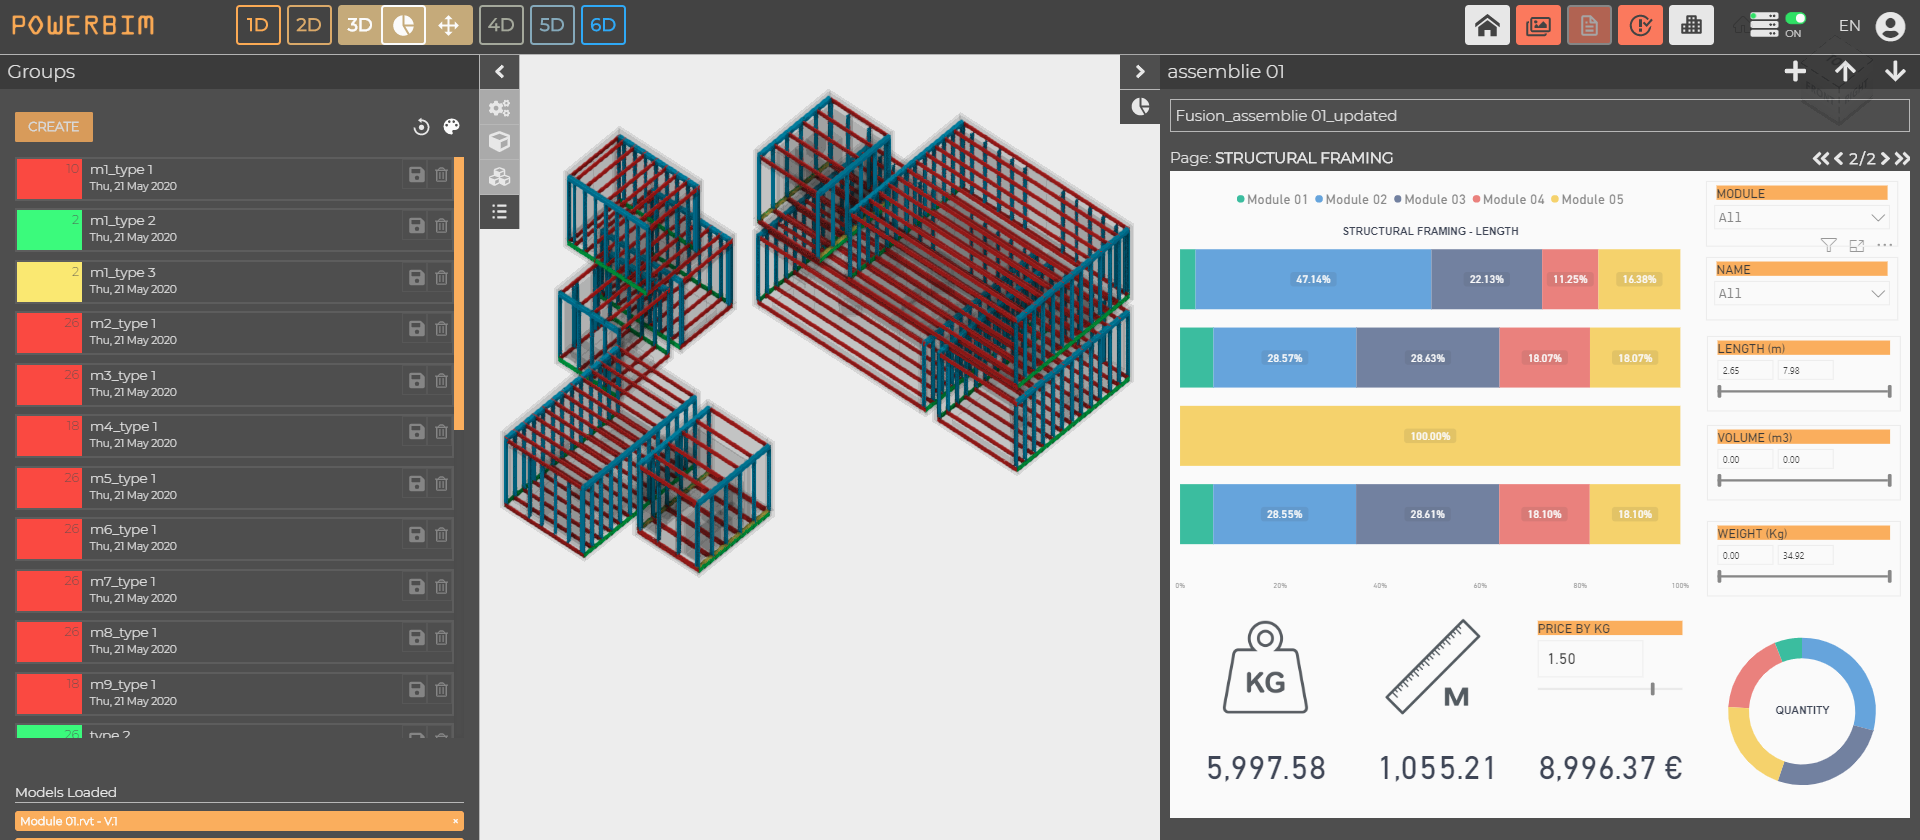Click the PRICE BY KG value field

coord(1590,659)
